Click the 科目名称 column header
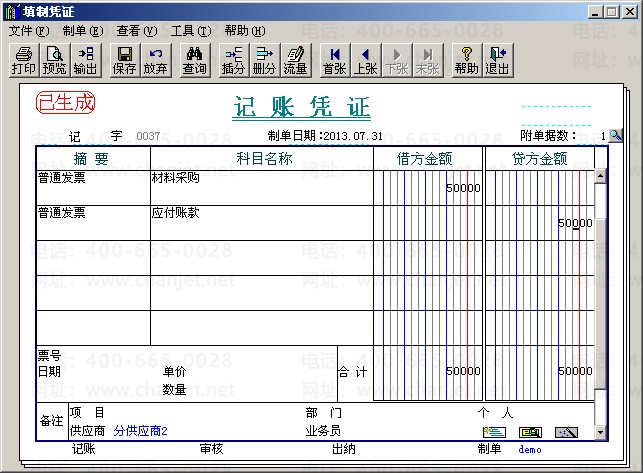The image size is (643, 473). pyautogui.click(x=264, y=159)
